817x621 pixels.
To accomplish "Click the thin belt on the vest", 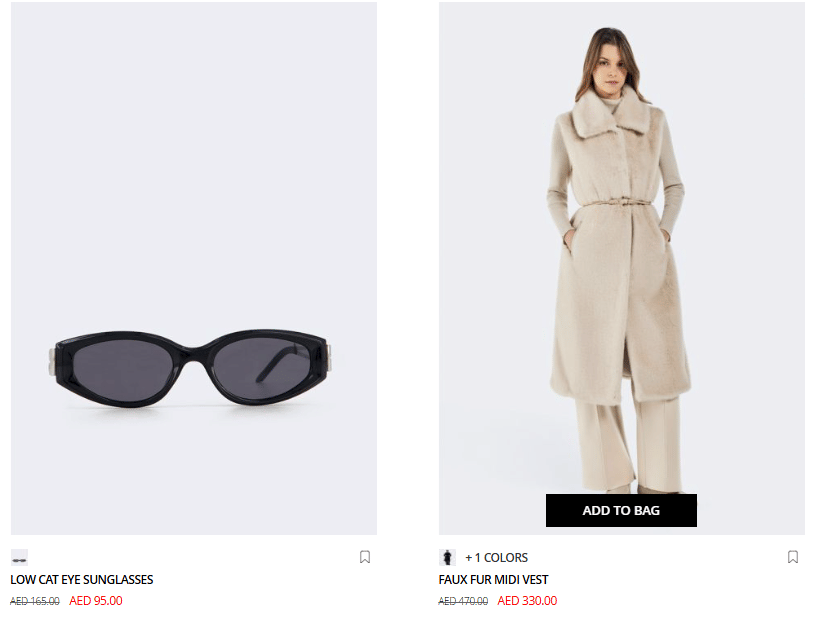I will (x=616, y=202).
